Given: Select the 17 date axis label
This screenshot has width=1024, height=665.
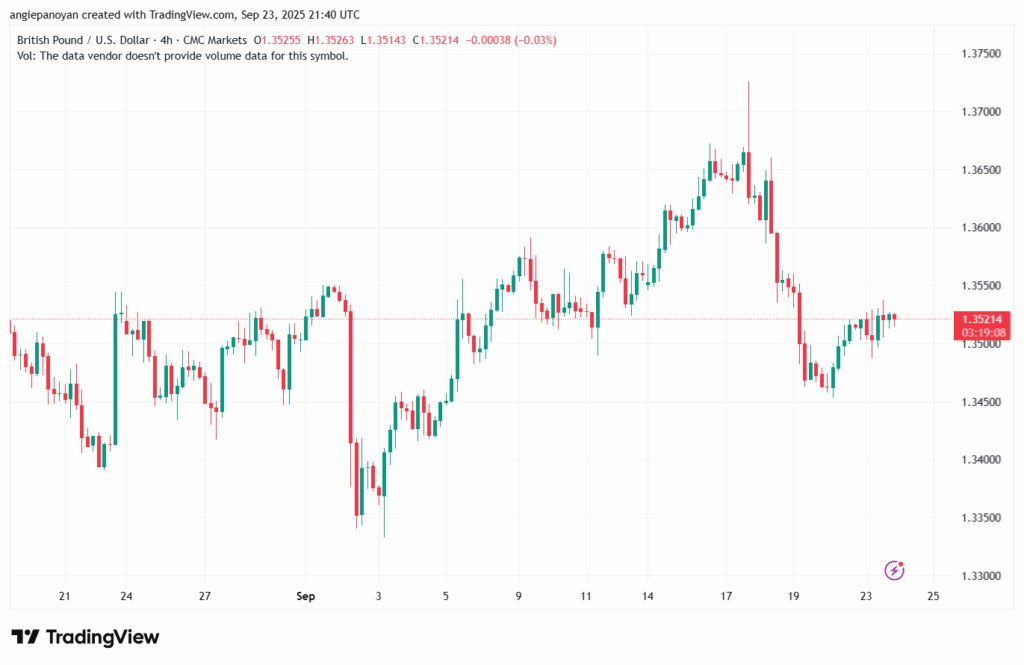Looking at the screenshot, I should coord(727,597).
